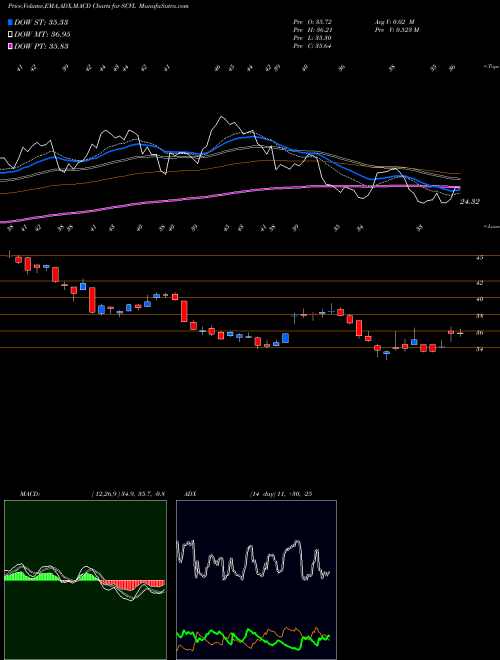Select the 'DOW PT: 35.83' legend text
Image resolution: width=500 pixels, height=660 pixels.
pos(41,46)
